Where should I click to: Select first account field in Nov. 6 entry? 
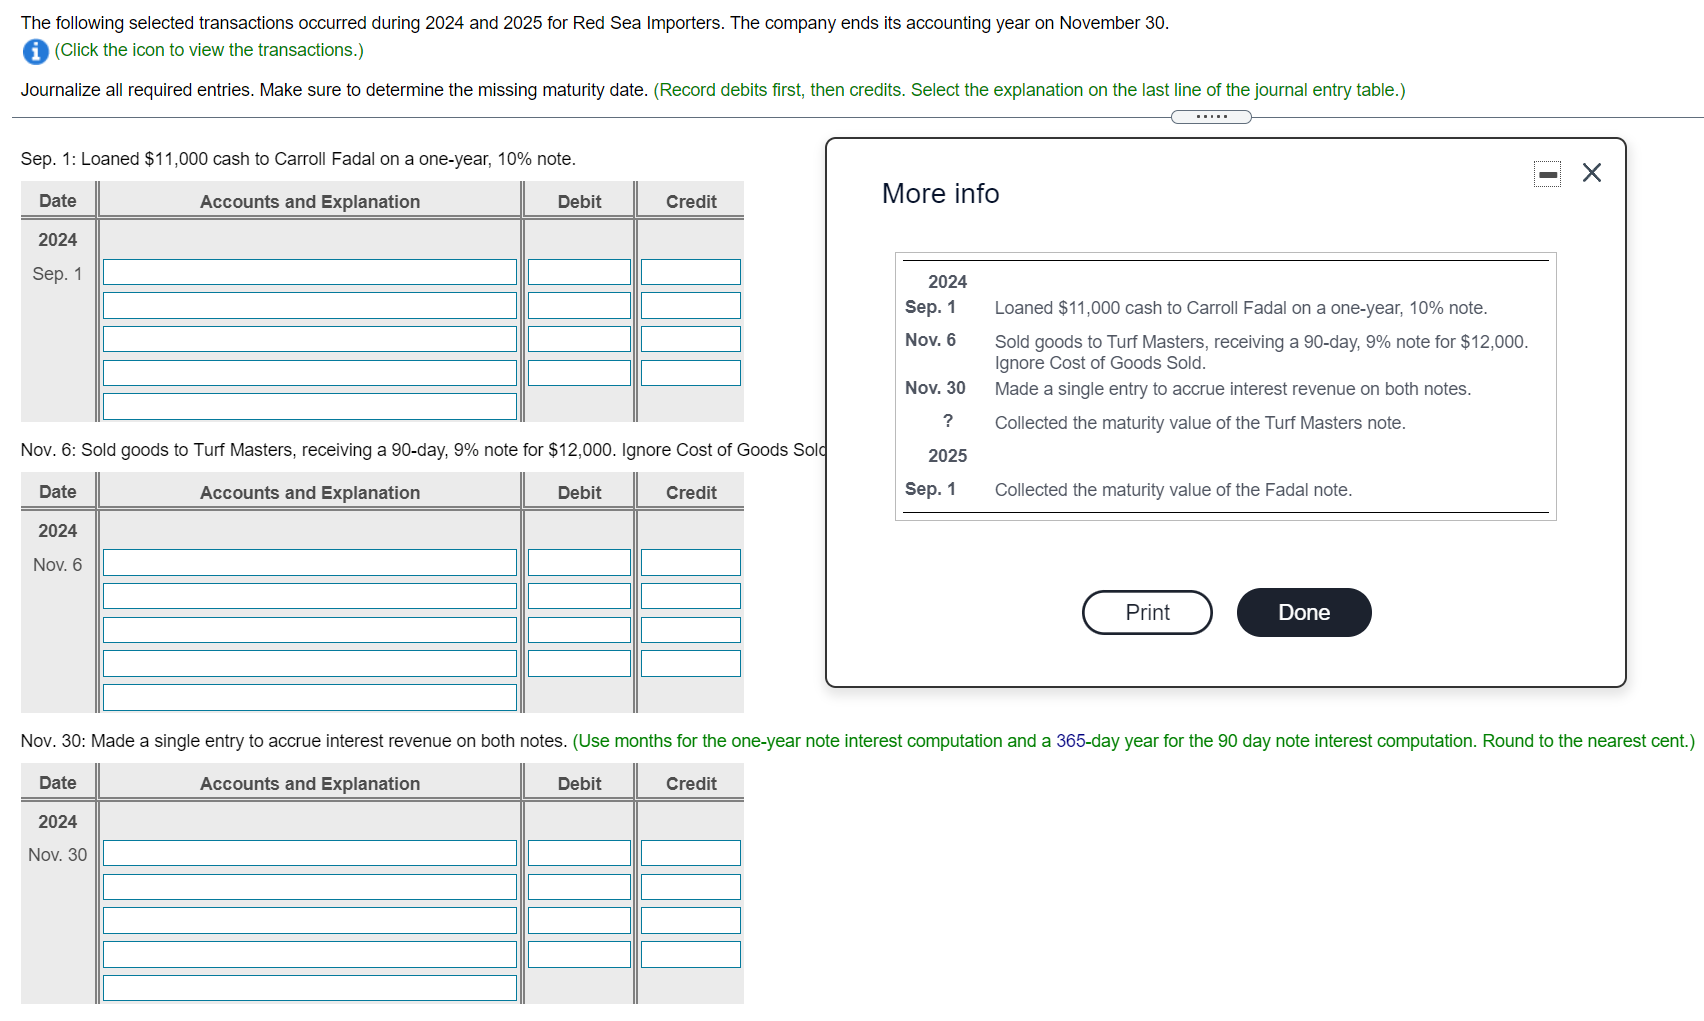pos(310,562)
